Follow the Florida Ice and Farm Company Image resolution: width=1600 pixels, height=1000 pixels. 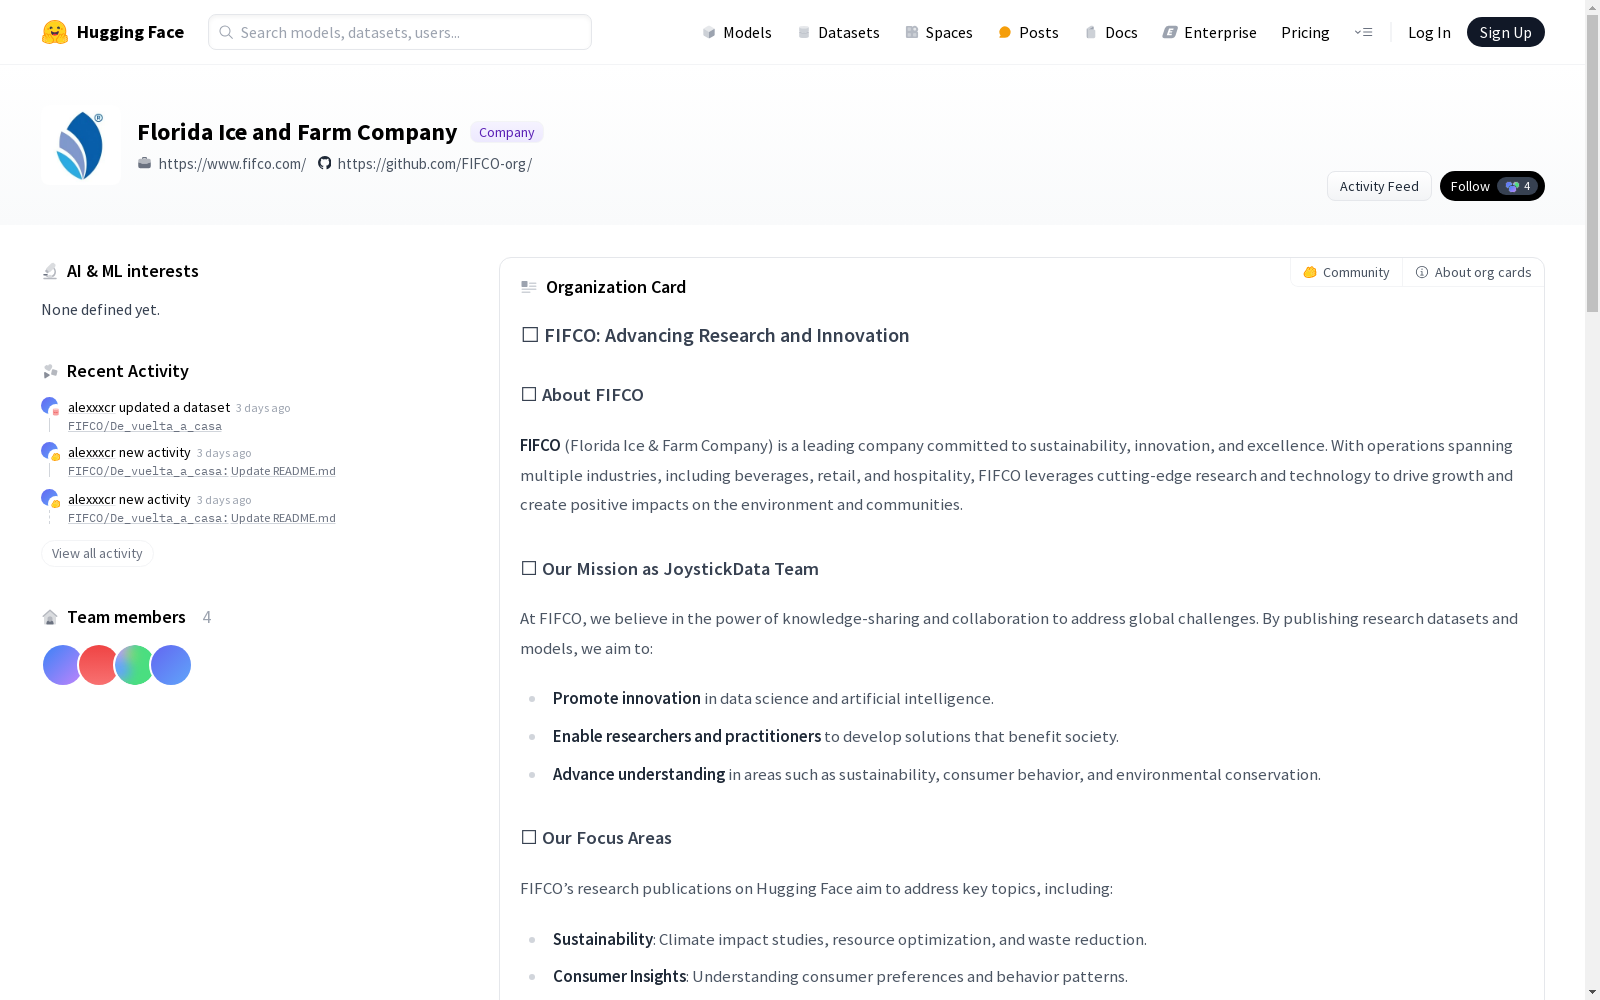pyautogui.click(x=1492, y=186)
